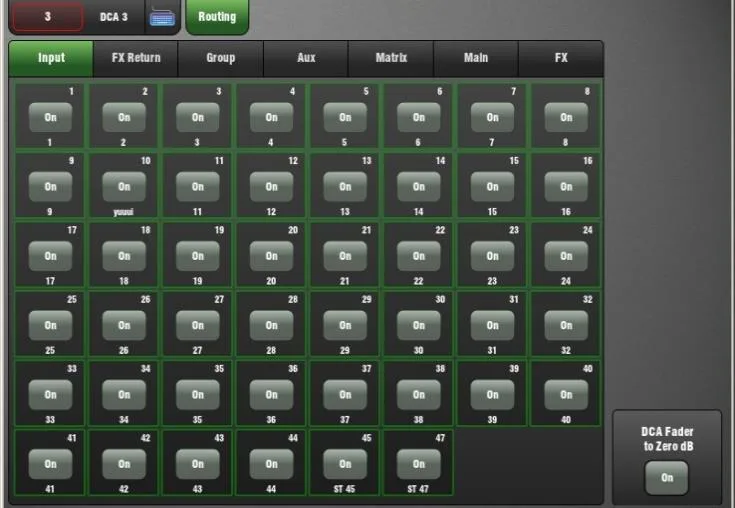Toggle input channel 3 On button

[x=197, y=117]
